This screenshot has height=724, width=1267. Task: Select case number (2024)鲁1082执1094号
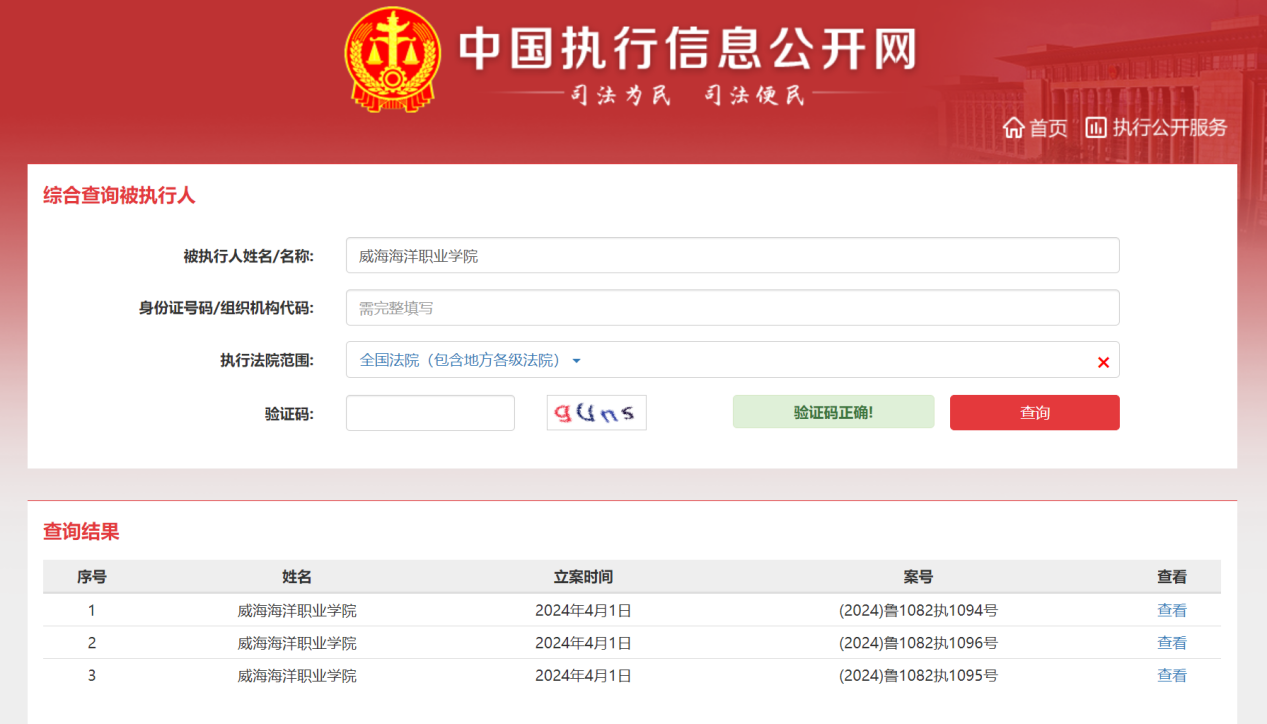coord(918,610)
